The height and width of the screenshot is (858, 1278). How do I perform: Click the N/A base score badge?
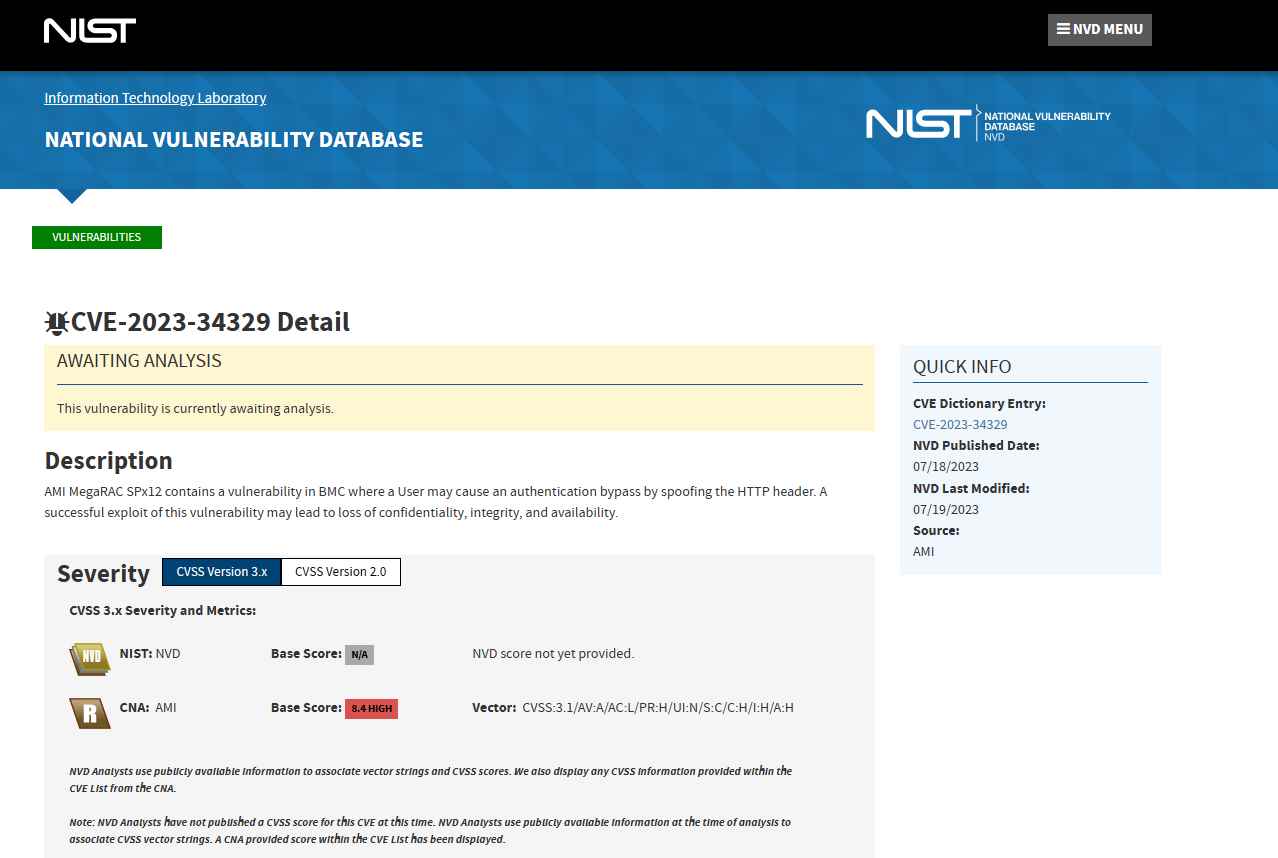pos(359,655)
